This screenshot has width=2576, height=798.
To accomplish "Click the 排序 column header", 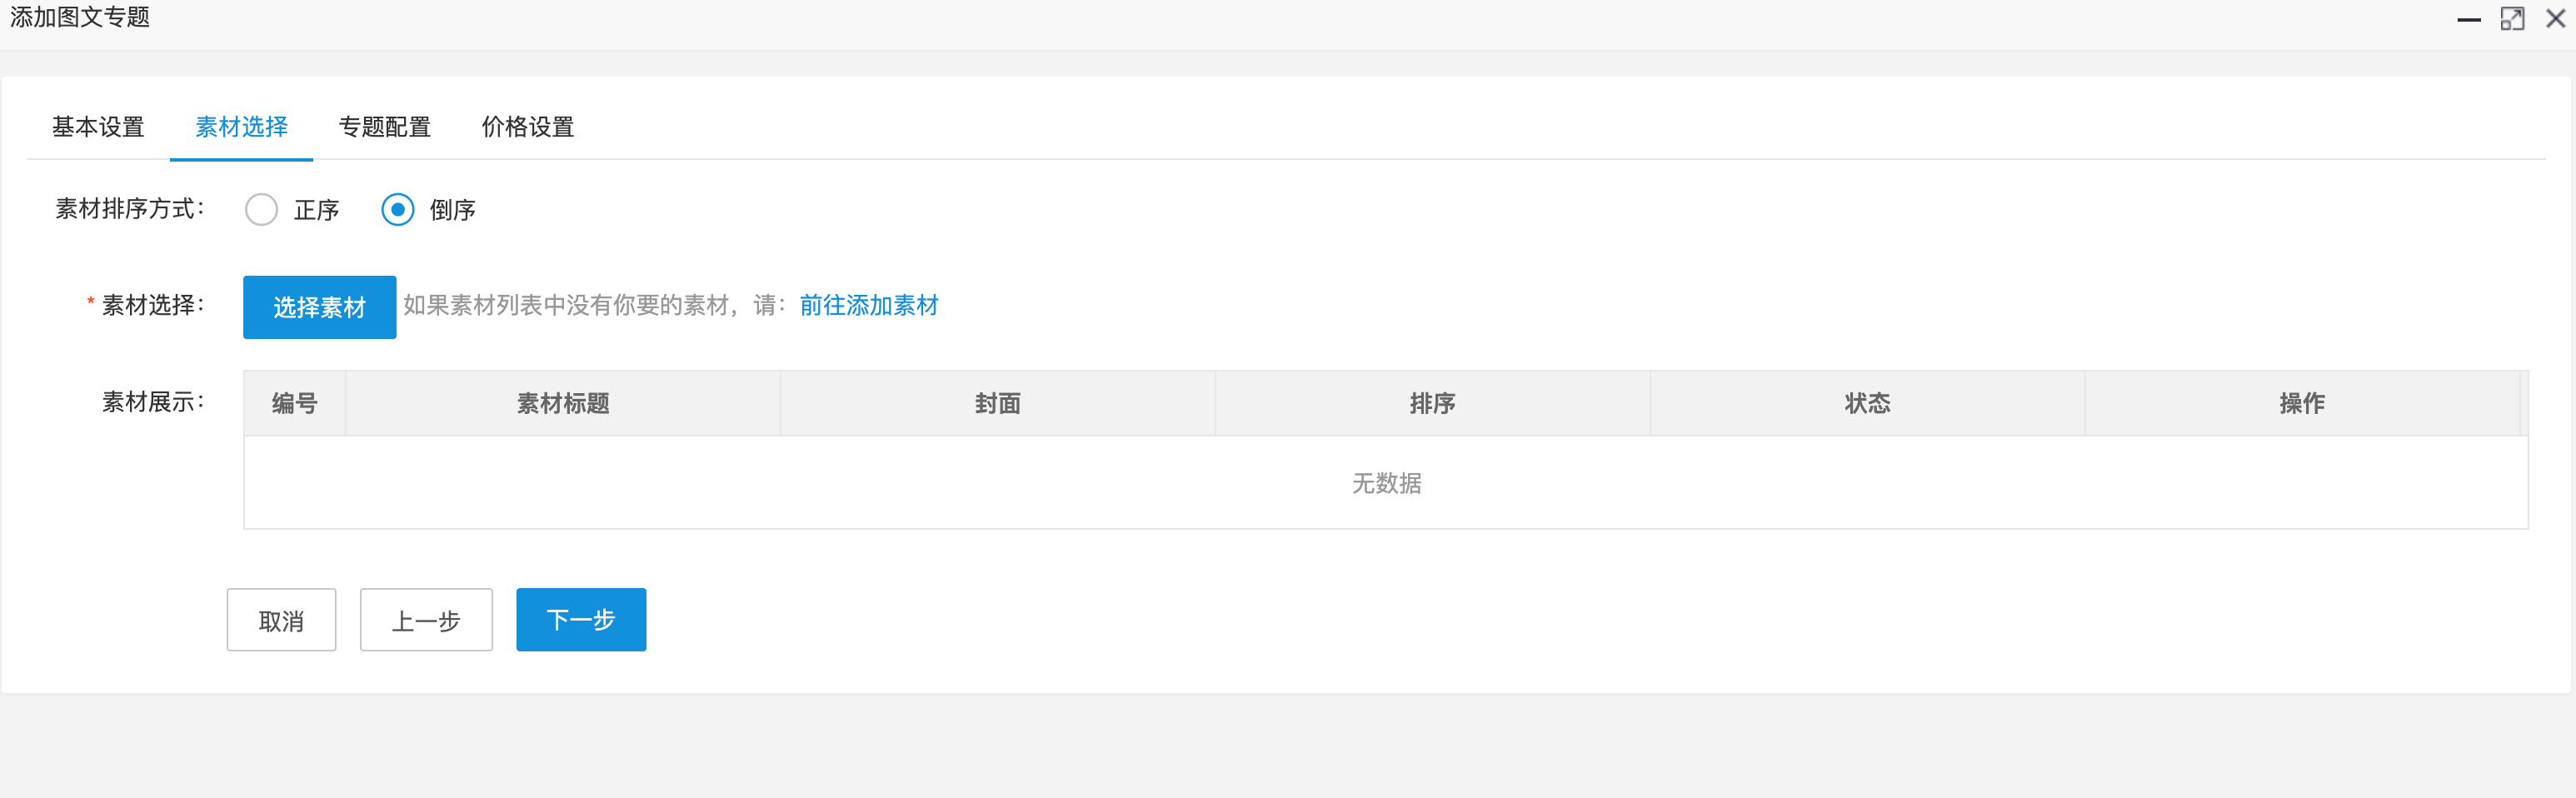I will coord(1432,403).
